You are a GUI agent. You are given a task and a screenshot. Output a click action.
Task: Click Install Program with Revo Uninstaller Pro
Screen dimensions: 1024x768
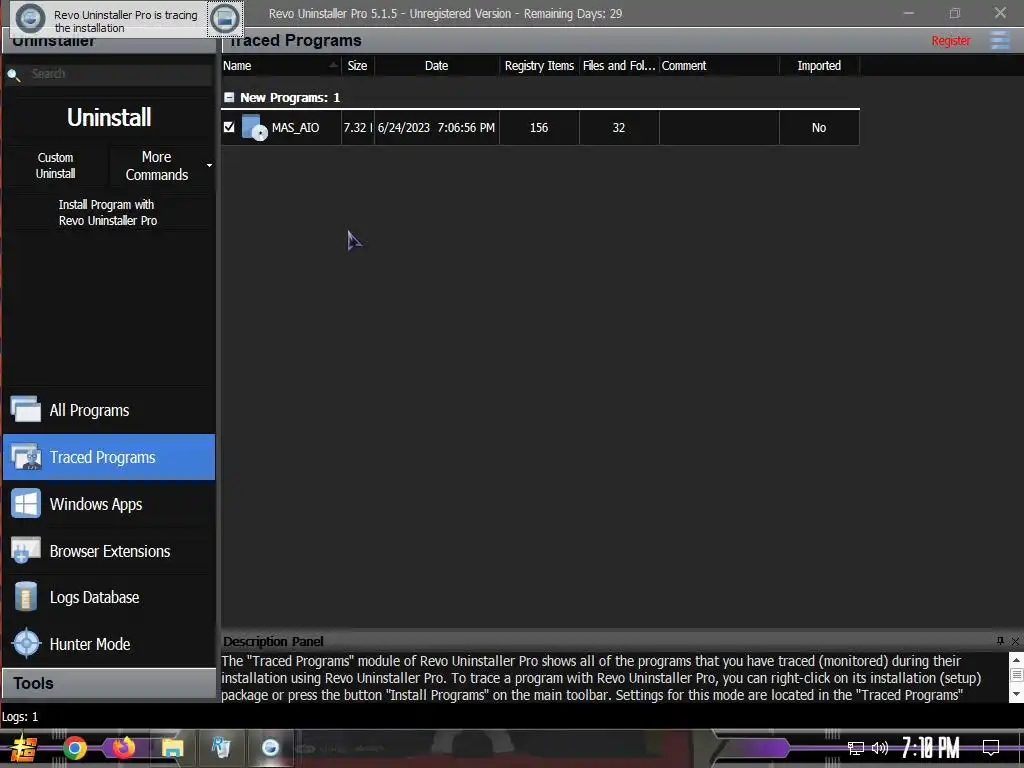coord(108,213)
